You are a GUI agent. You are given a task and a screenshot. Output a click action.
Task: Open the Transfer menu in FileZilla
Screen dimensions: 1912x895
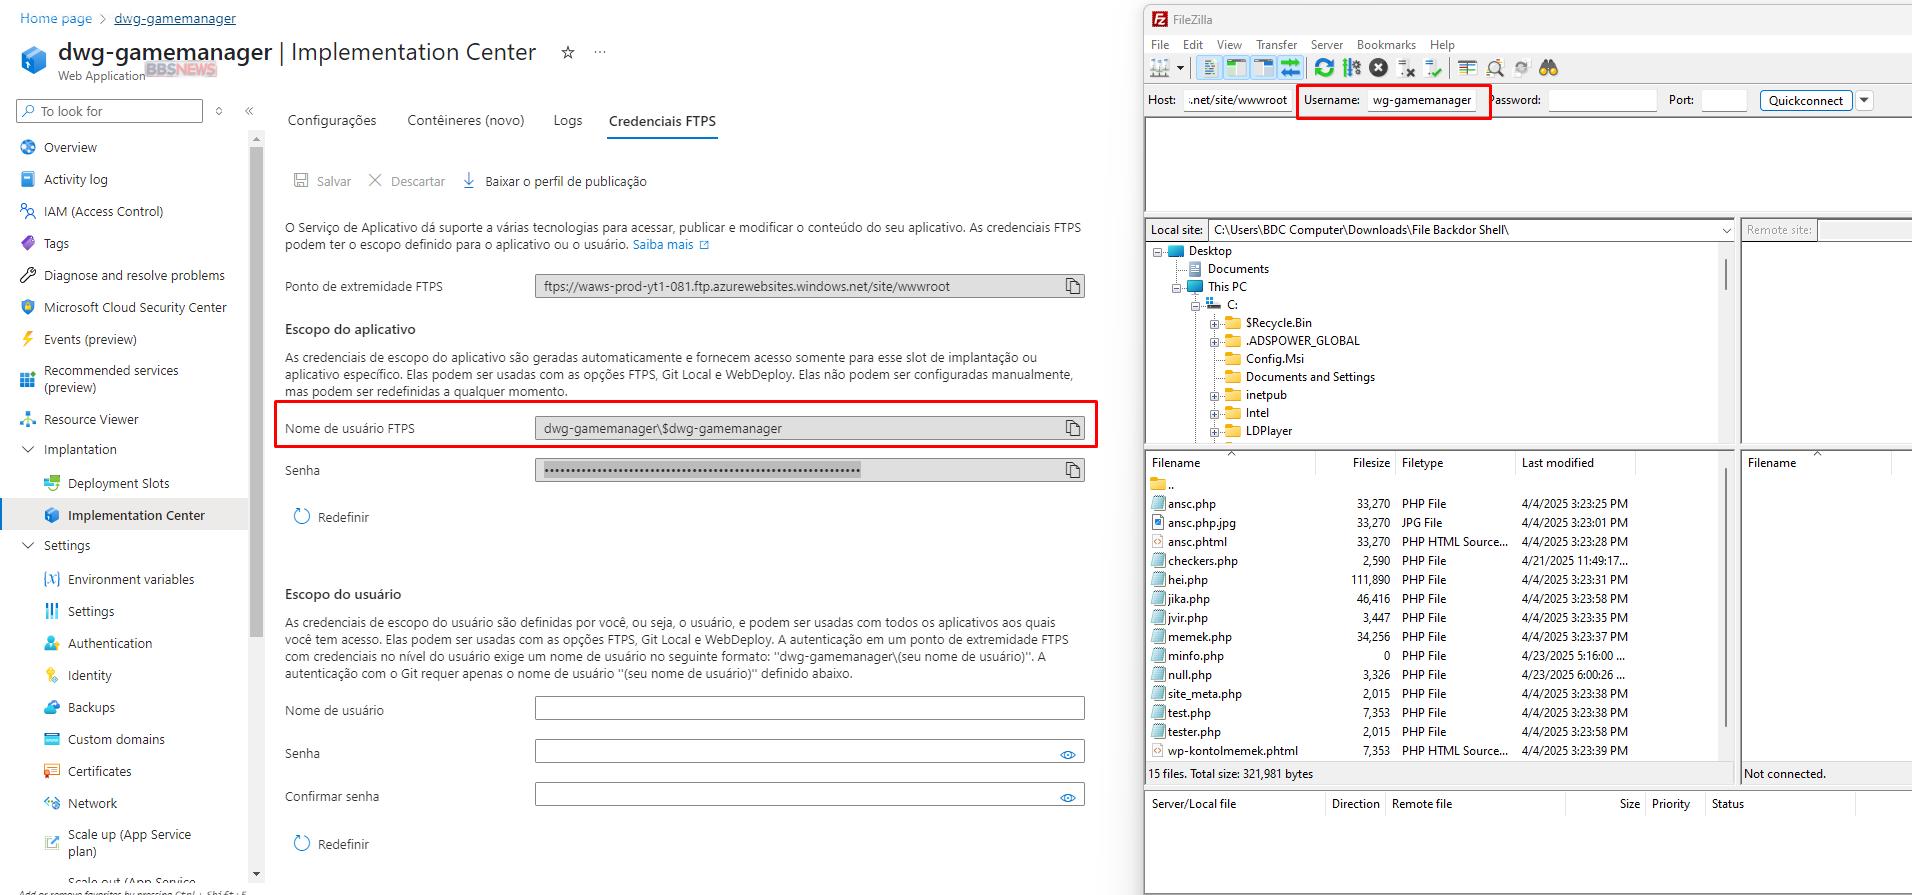(x=1276, y=45)
